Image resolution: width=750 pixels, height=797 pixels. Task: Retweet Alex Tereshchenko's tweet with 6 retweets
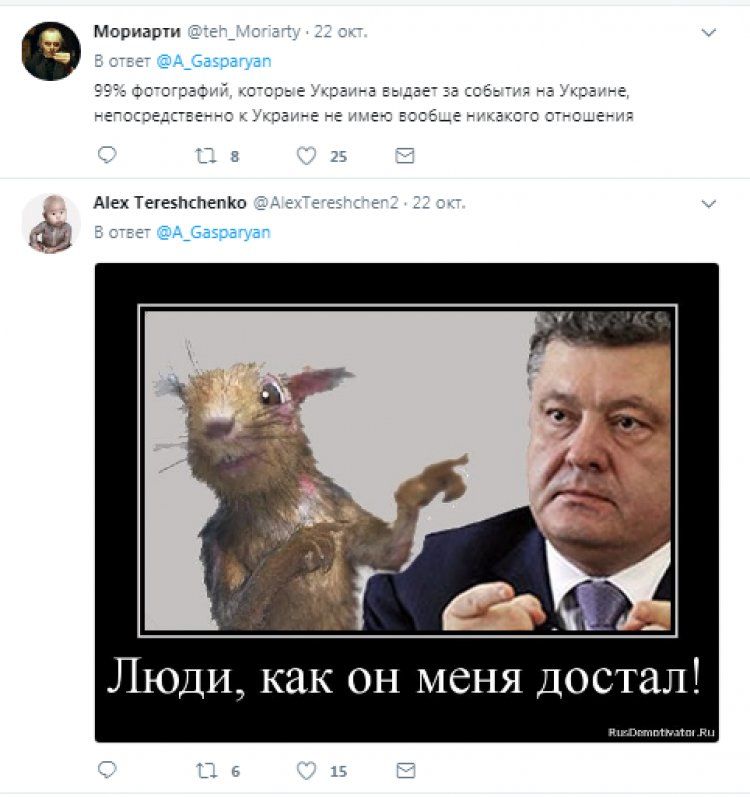[x=206, y=771]
